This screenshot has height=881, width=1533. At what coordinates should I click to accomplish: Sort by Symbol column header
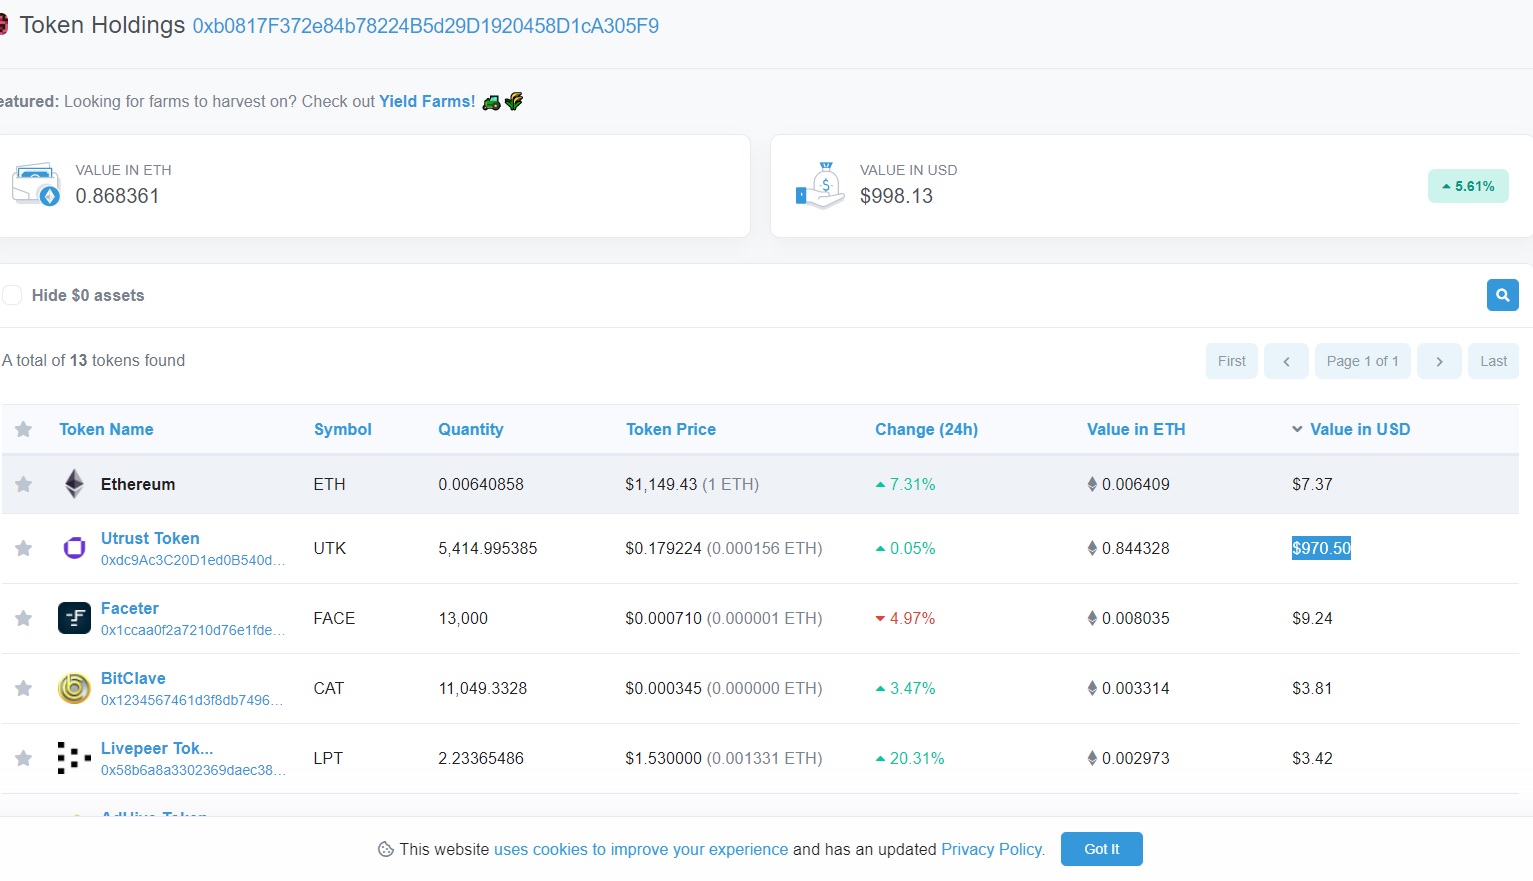click(343, 429)
